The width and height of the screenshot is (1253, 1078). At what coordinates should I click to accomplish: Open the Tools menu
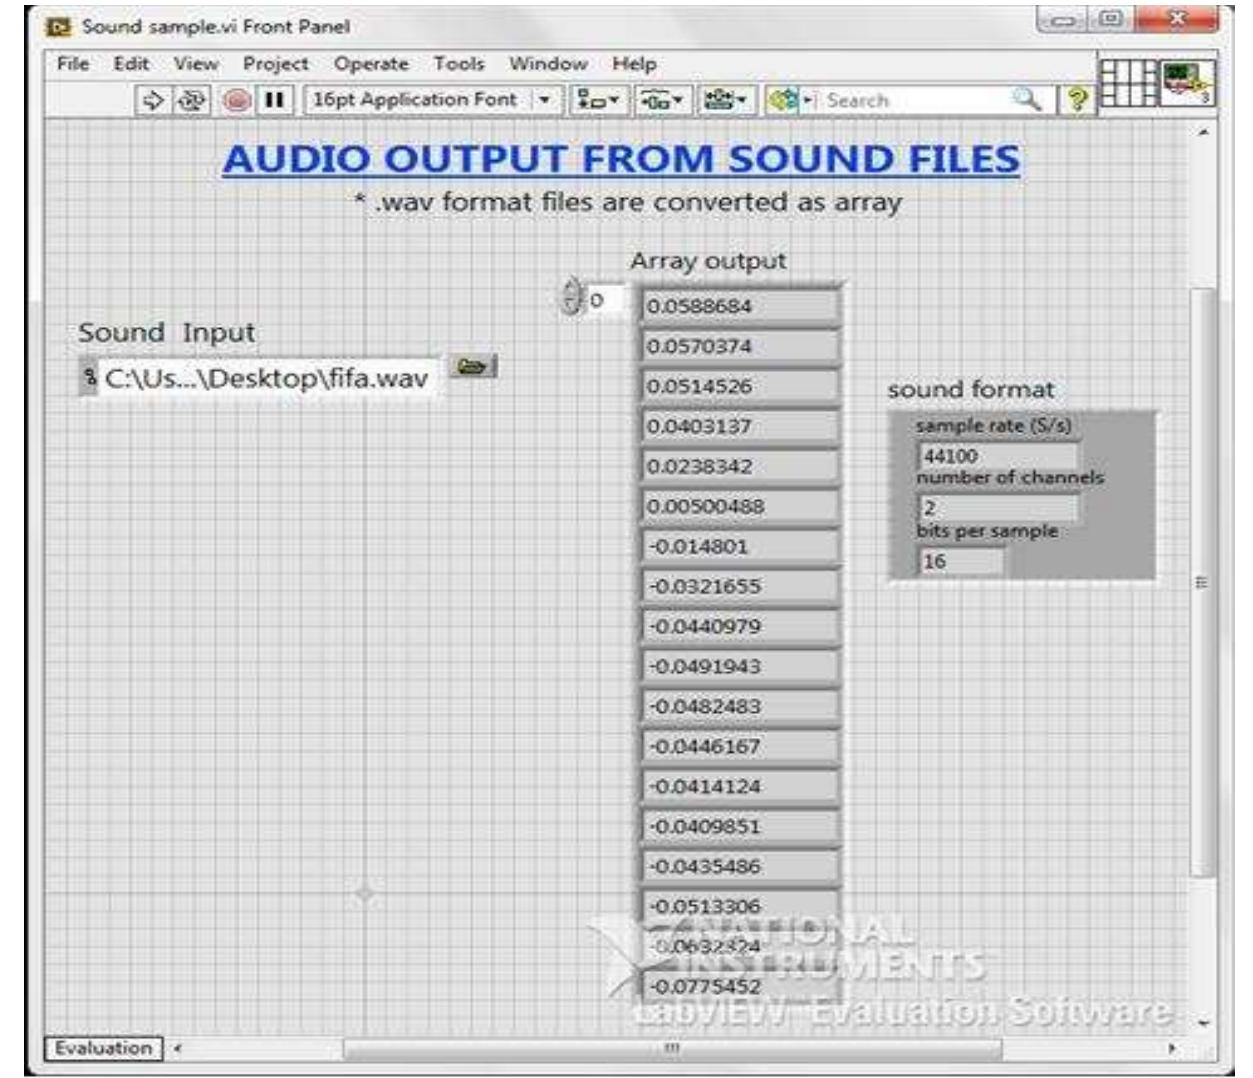[459, 64]
